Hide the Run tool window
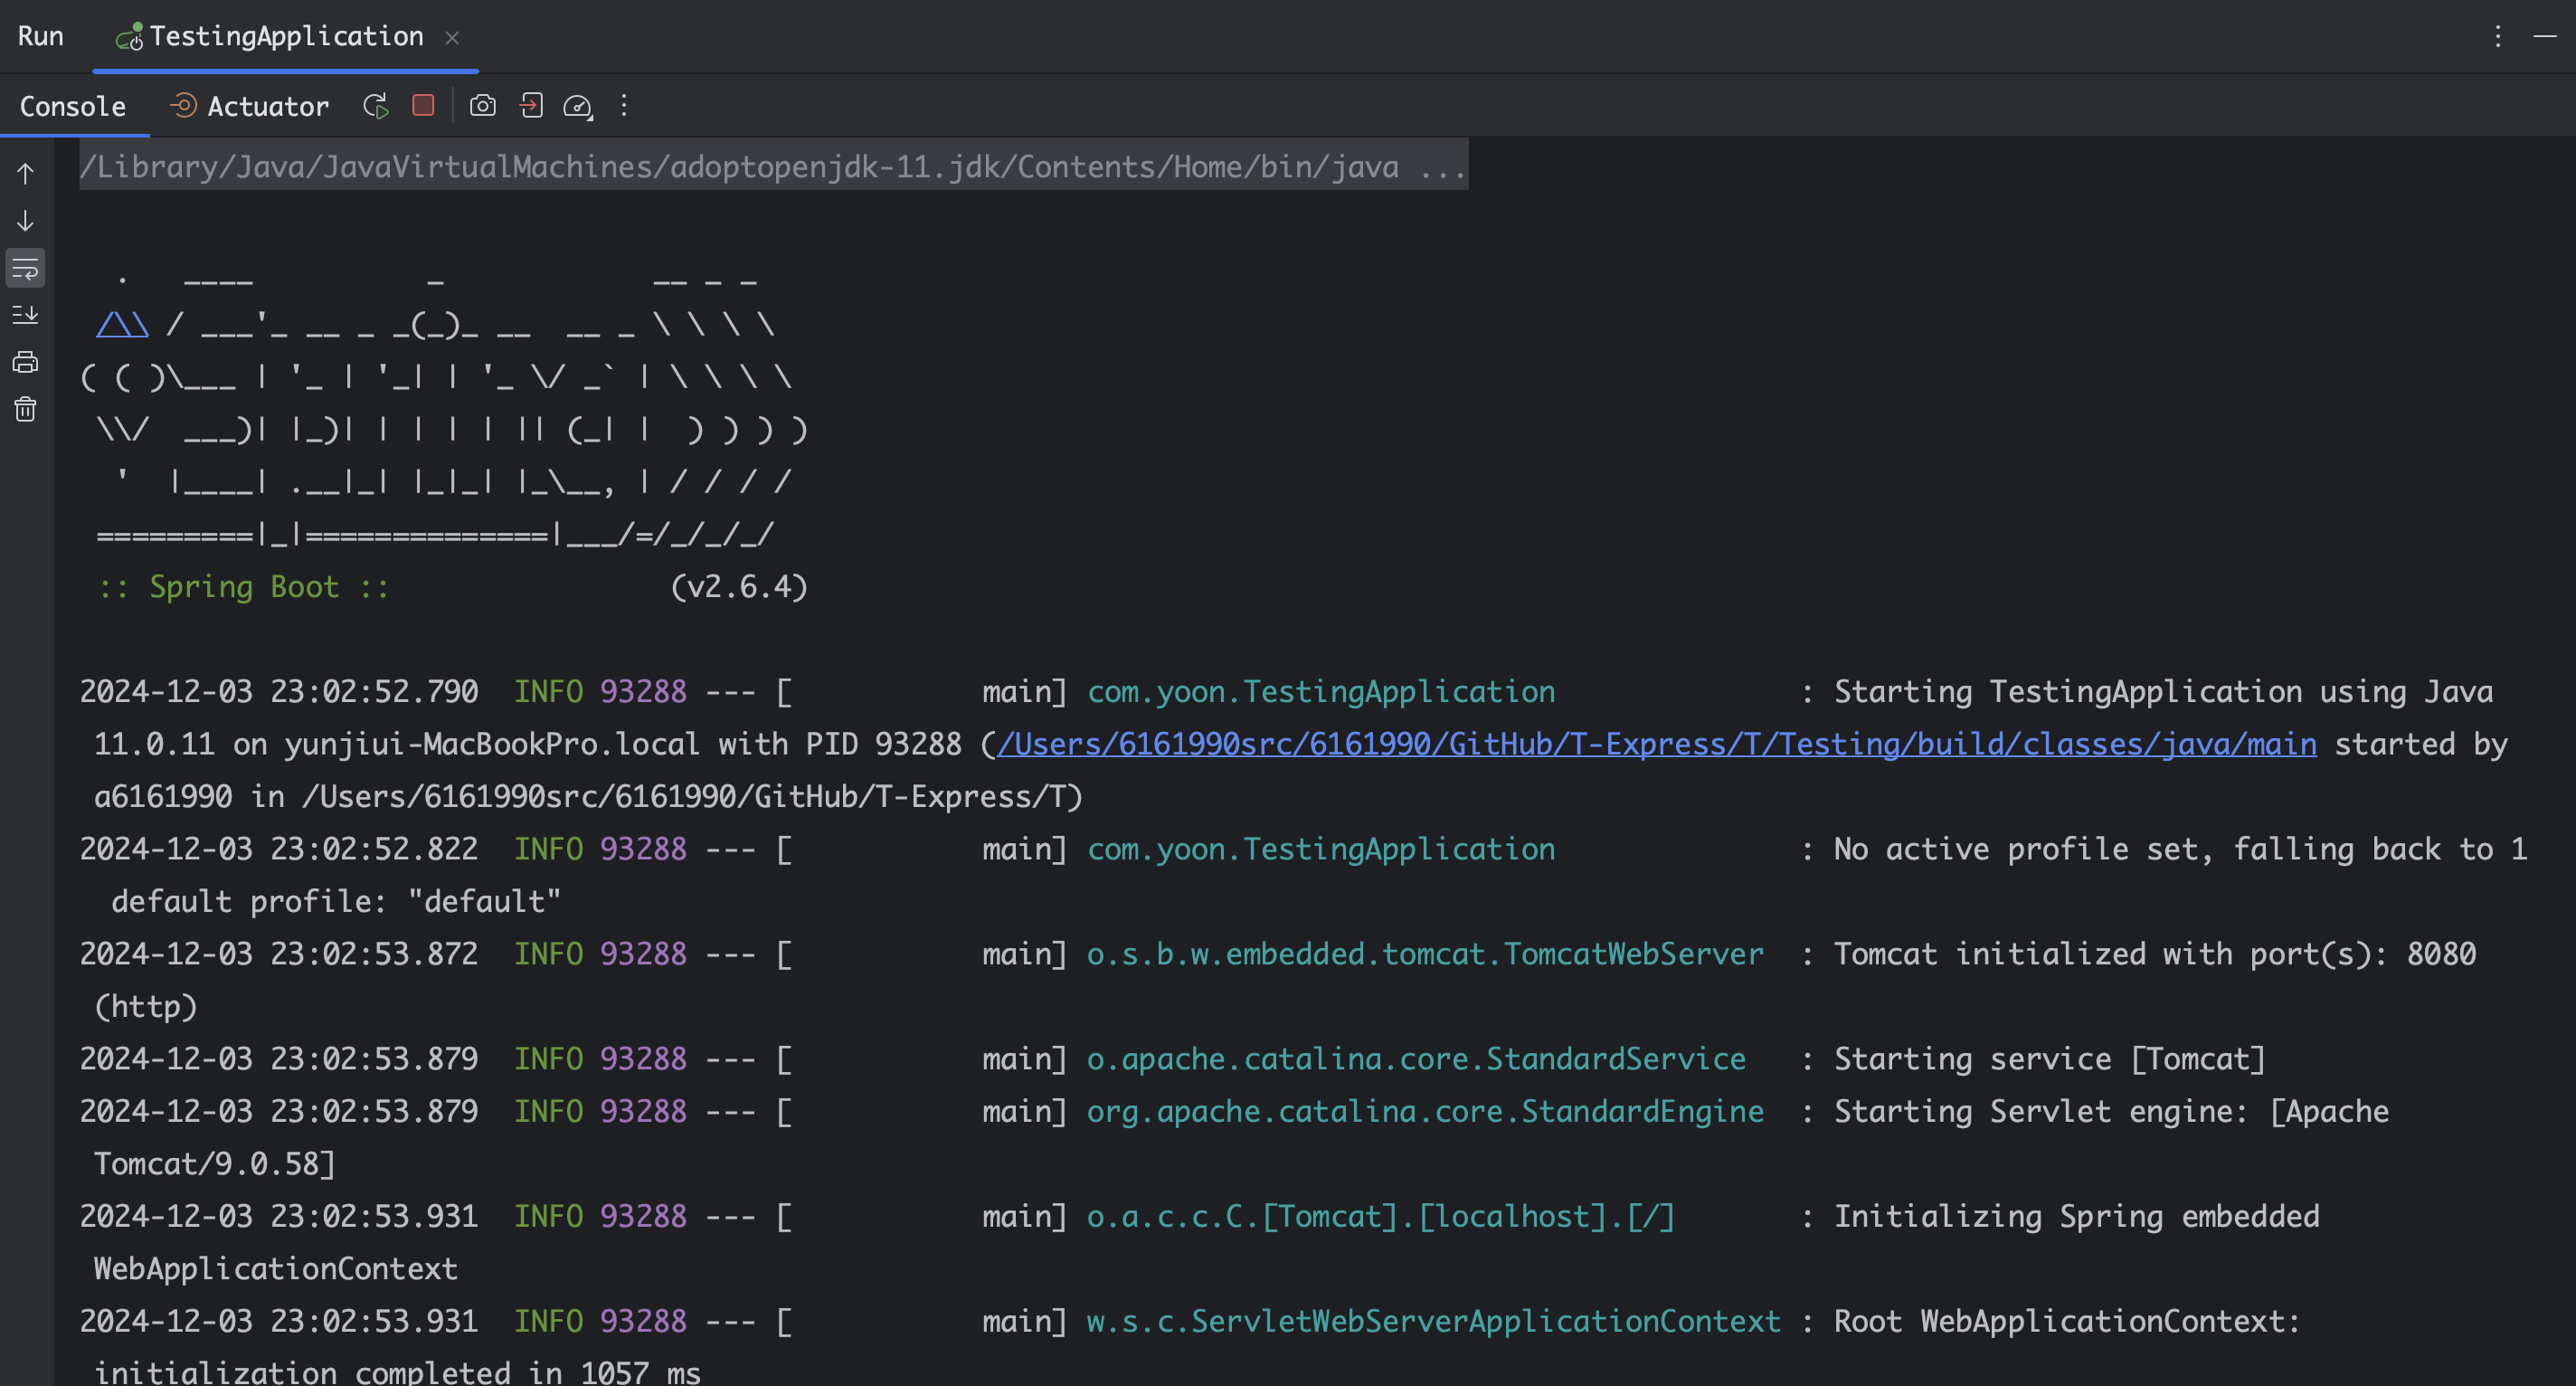The height and width of the screenshot is (1386, 2576). (2544, 37)
